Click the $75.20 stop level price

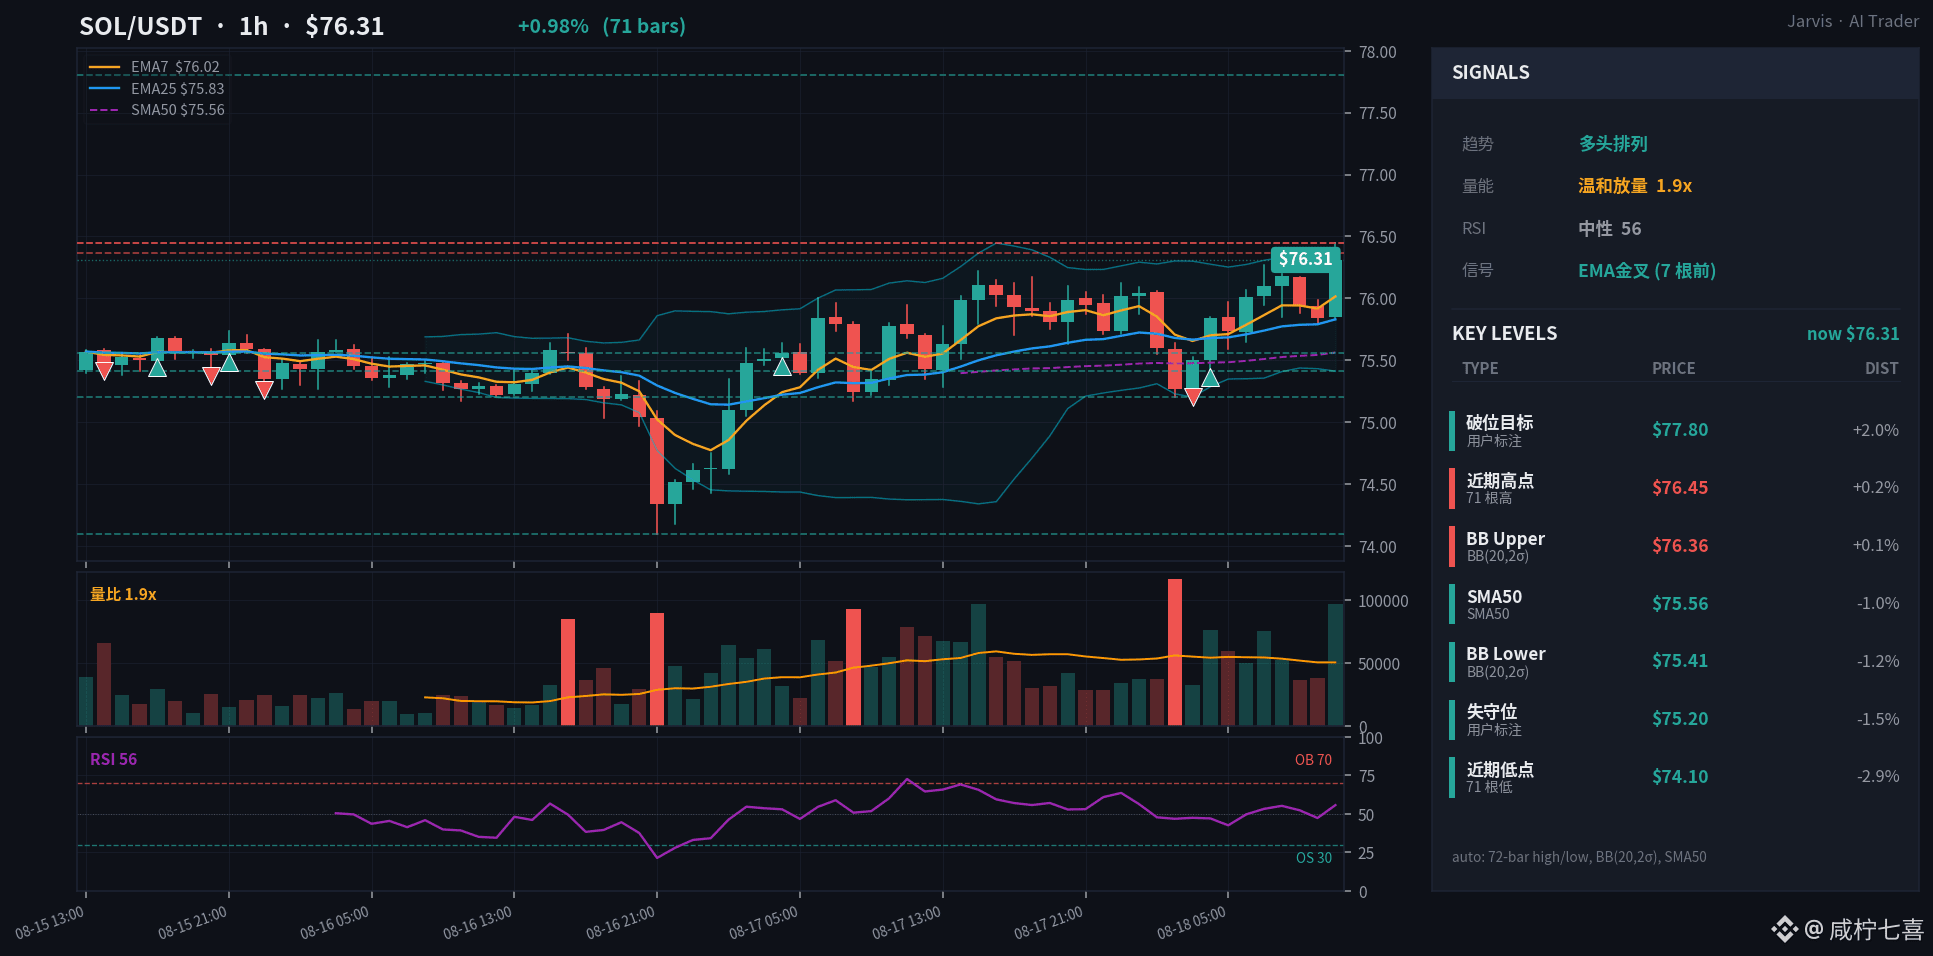pyautogui.click(x=1680, y=719)
